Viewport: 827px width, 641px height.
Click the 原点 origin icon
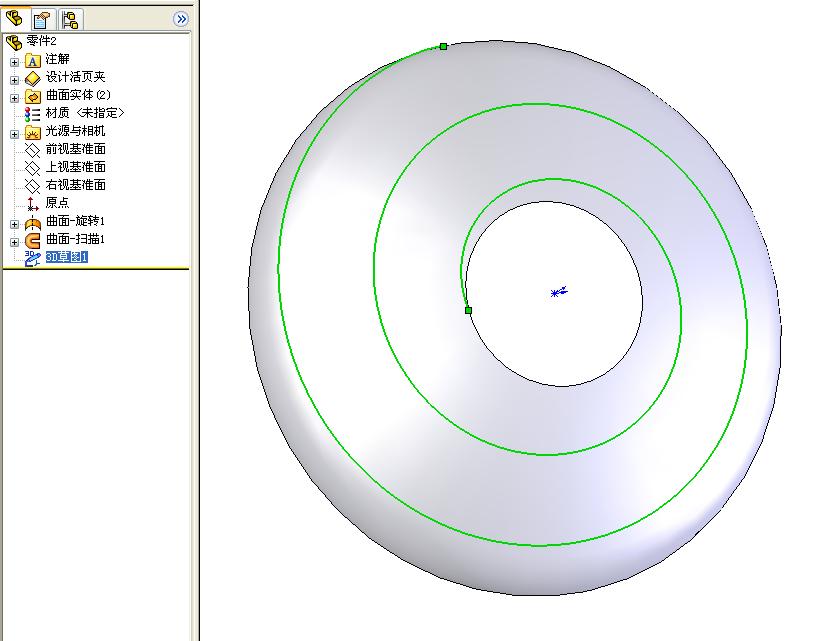pos(33,204)
